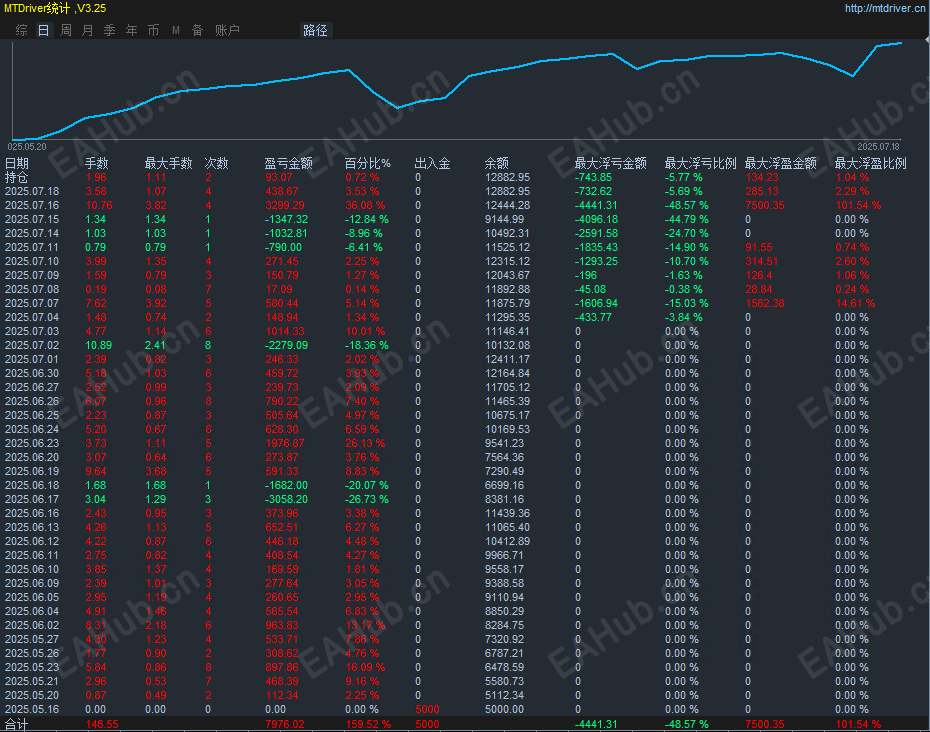Open the 周 weekly statistics tab
The height and width of the screenshot is (732, 930).
coord(66,30)
